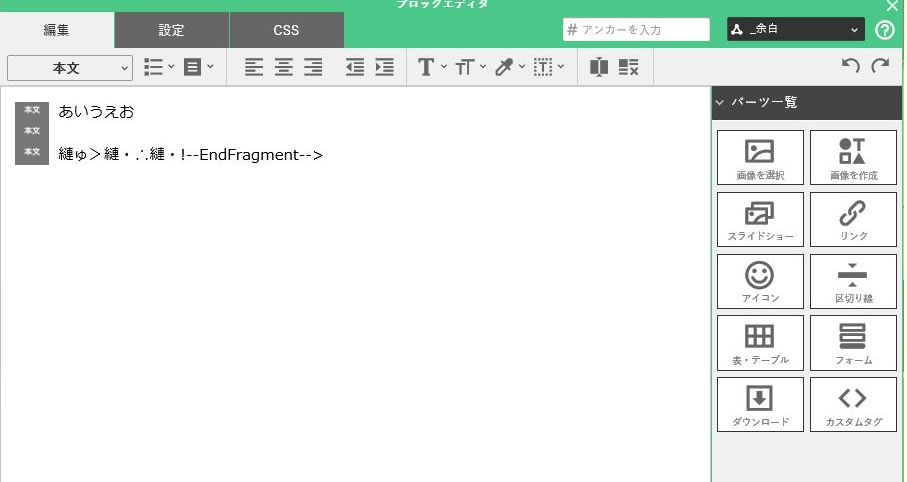Image resolution: width=907 pixels, height=482 pixels.
Task: Click the bold T font style icon
Action: tap(426, 67)
